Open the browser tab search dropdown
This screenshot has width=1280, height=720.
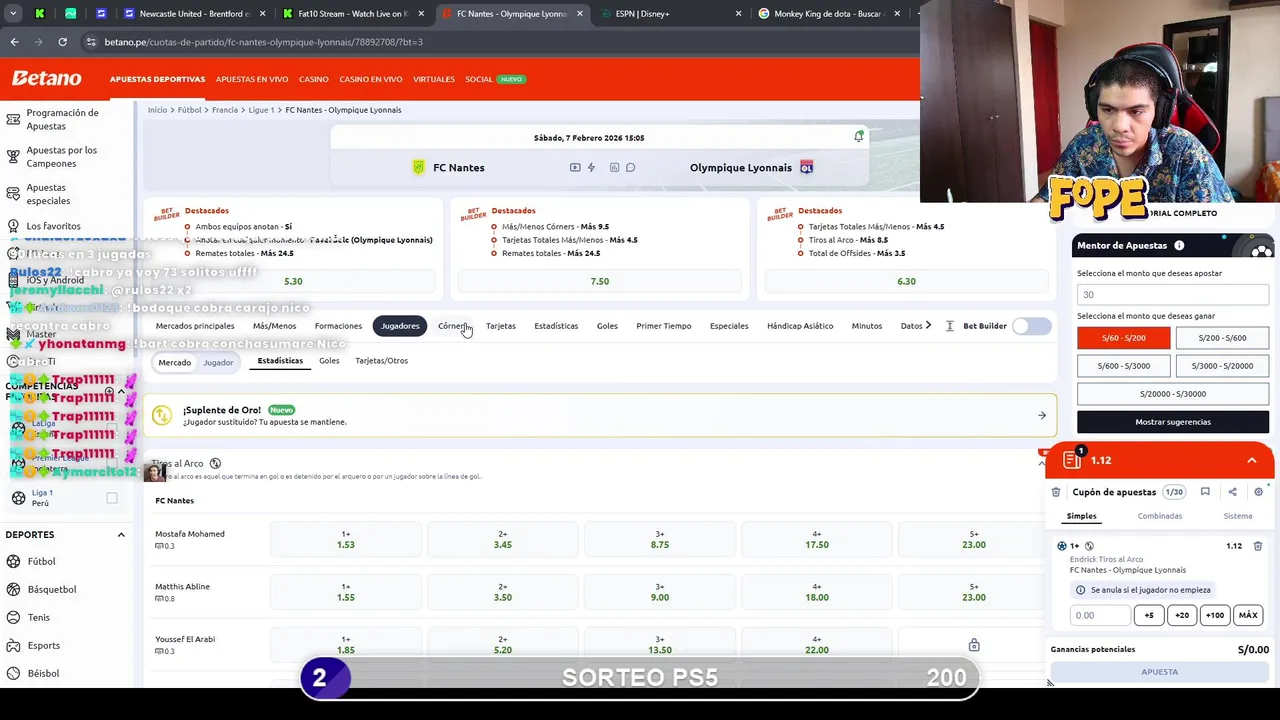[13, 13]
